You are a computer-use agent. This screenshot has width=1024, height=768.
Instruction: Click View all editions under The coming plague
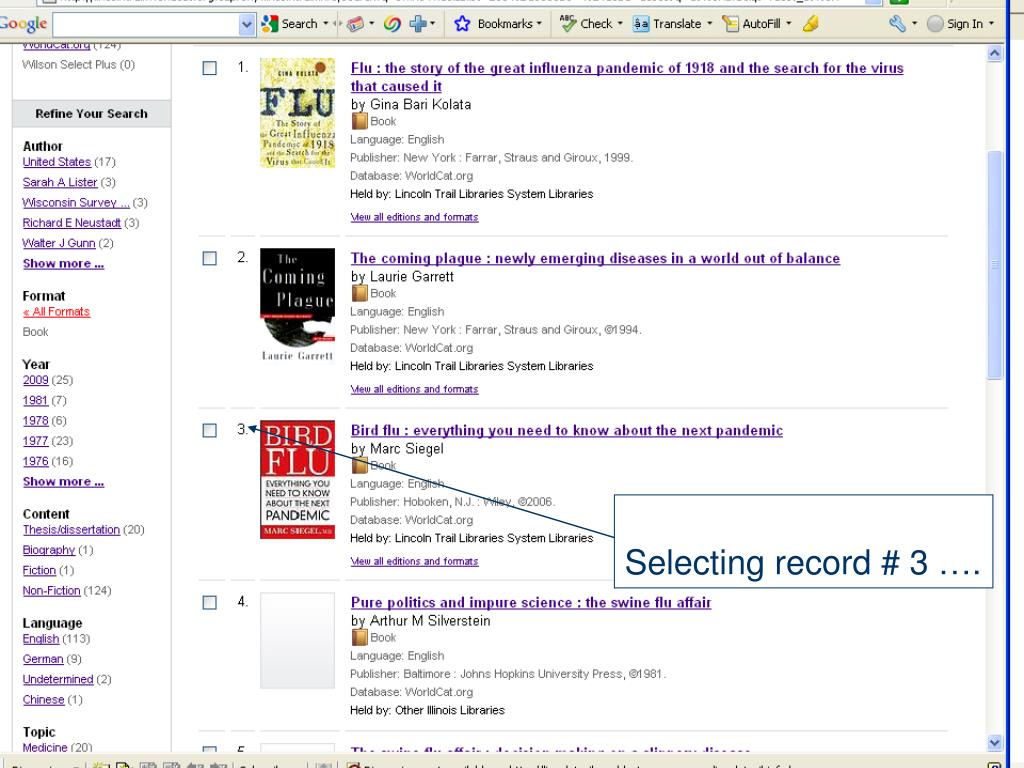pos(414,389)
